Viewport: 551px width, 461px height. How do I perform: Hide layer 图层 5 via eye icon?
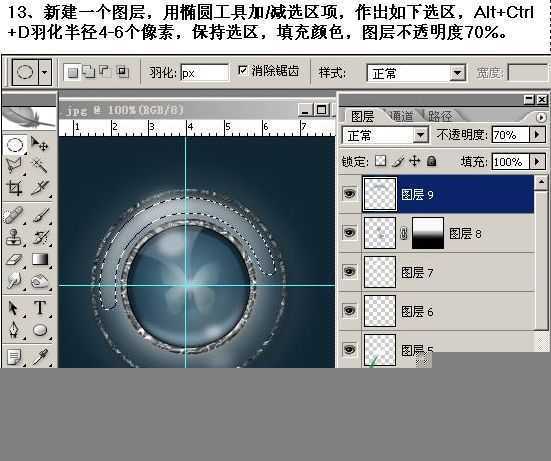click(349, 349)
